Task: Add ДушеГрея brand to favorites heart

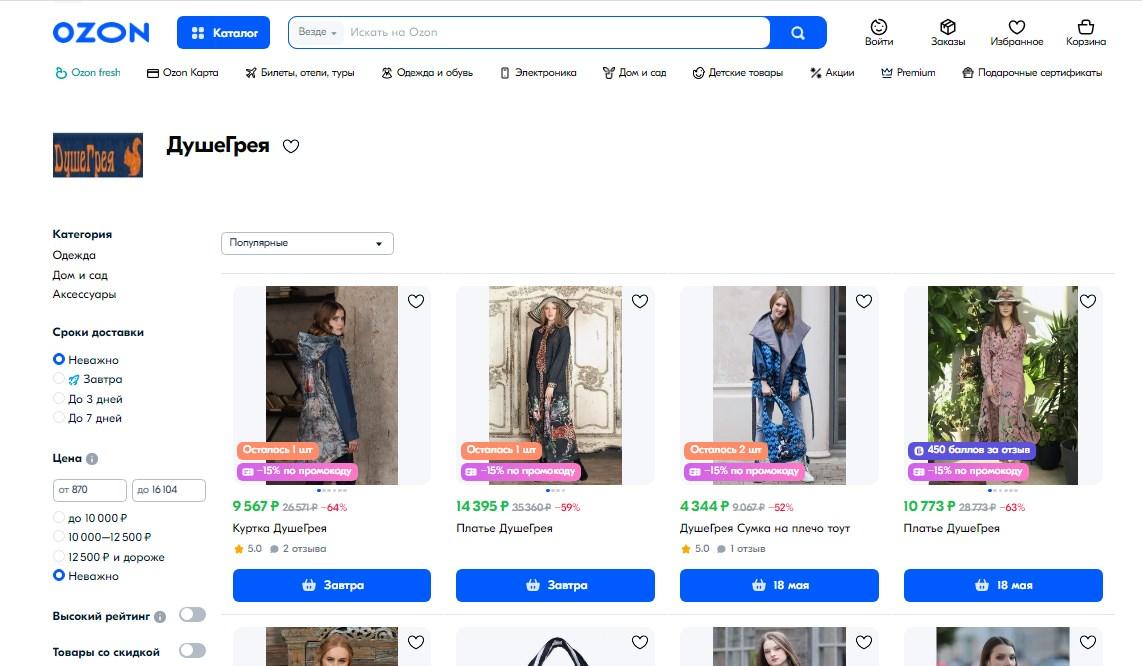Action: pos(291,146)
